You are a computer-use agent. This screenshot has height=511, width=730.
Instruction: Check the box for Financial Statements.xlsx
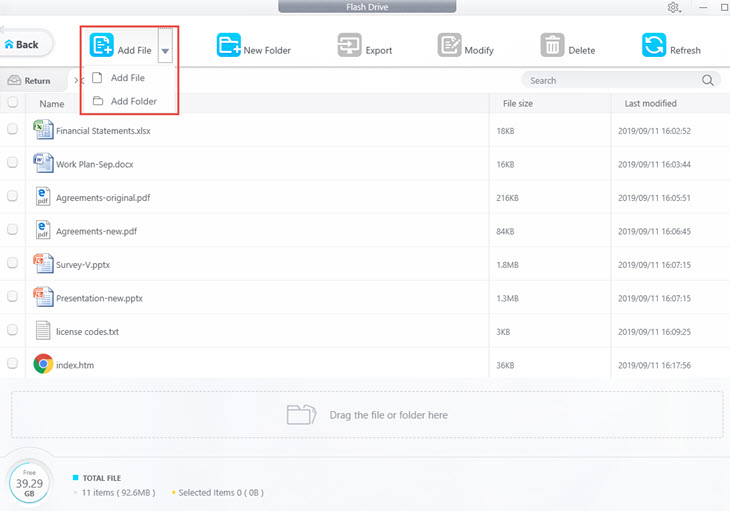pyautogui.click(x=13, y=128)
